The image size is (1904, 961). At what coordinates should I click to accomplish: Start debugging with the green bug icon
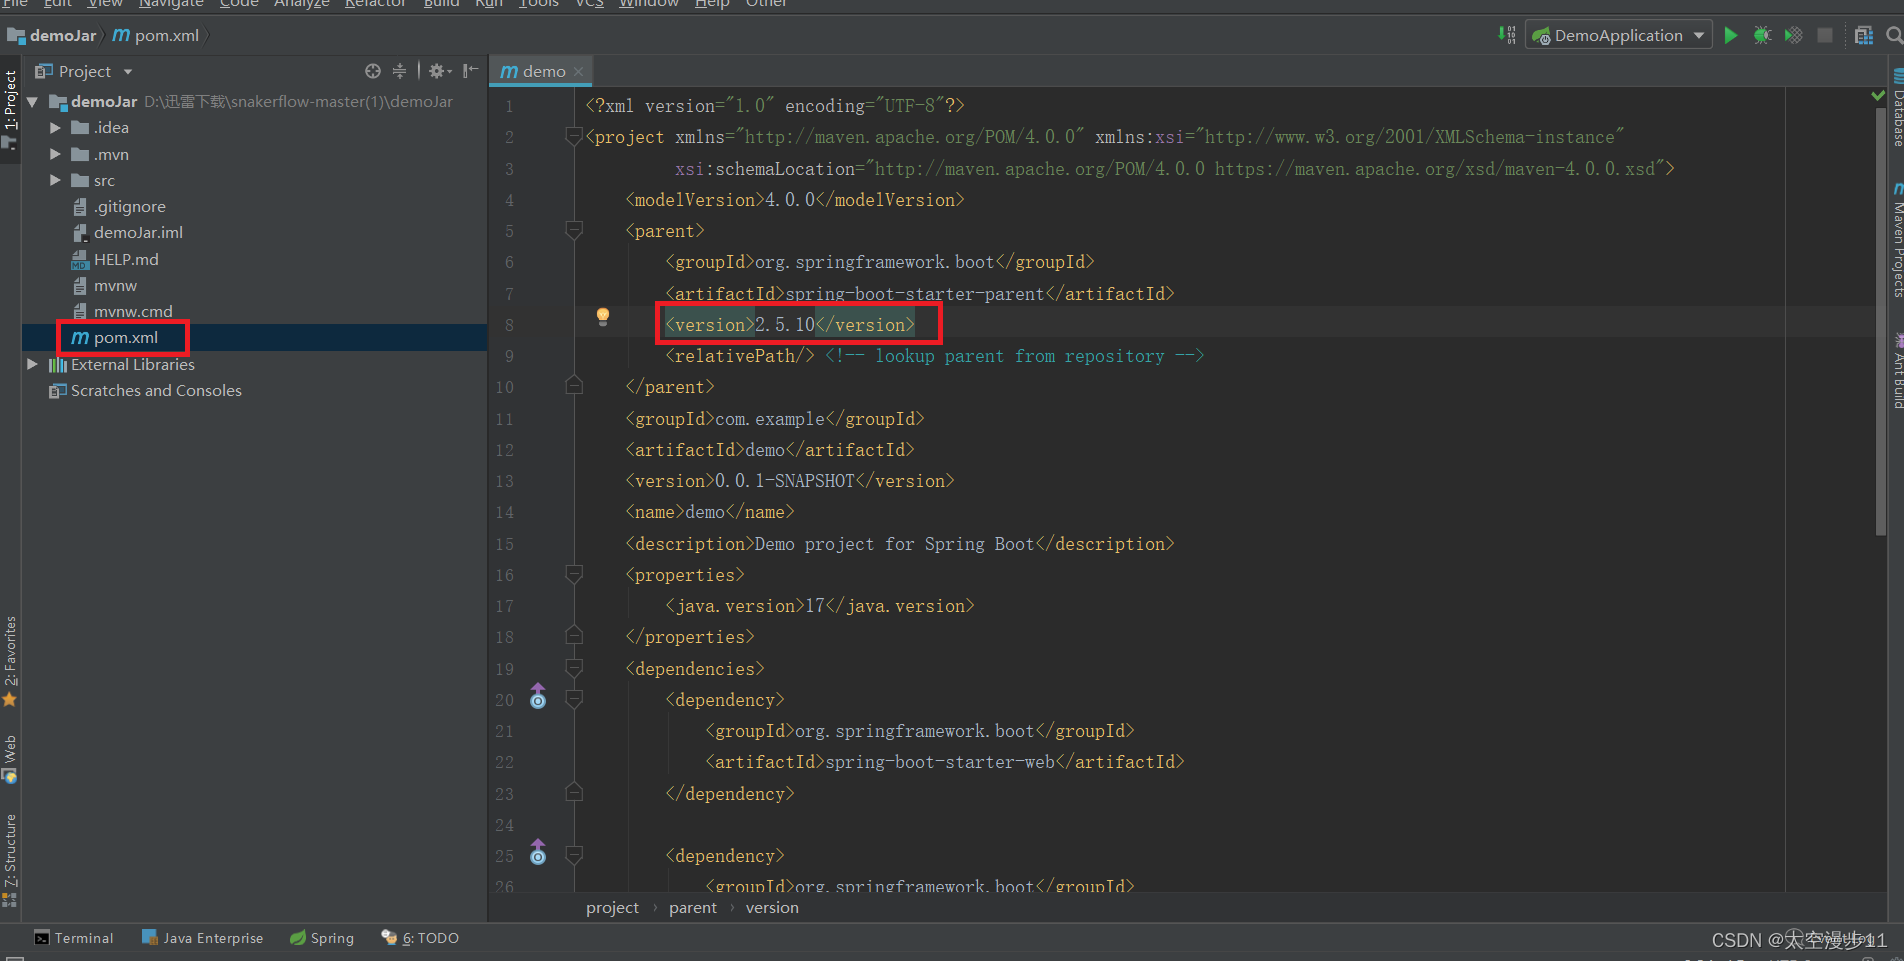[1762, 35]
